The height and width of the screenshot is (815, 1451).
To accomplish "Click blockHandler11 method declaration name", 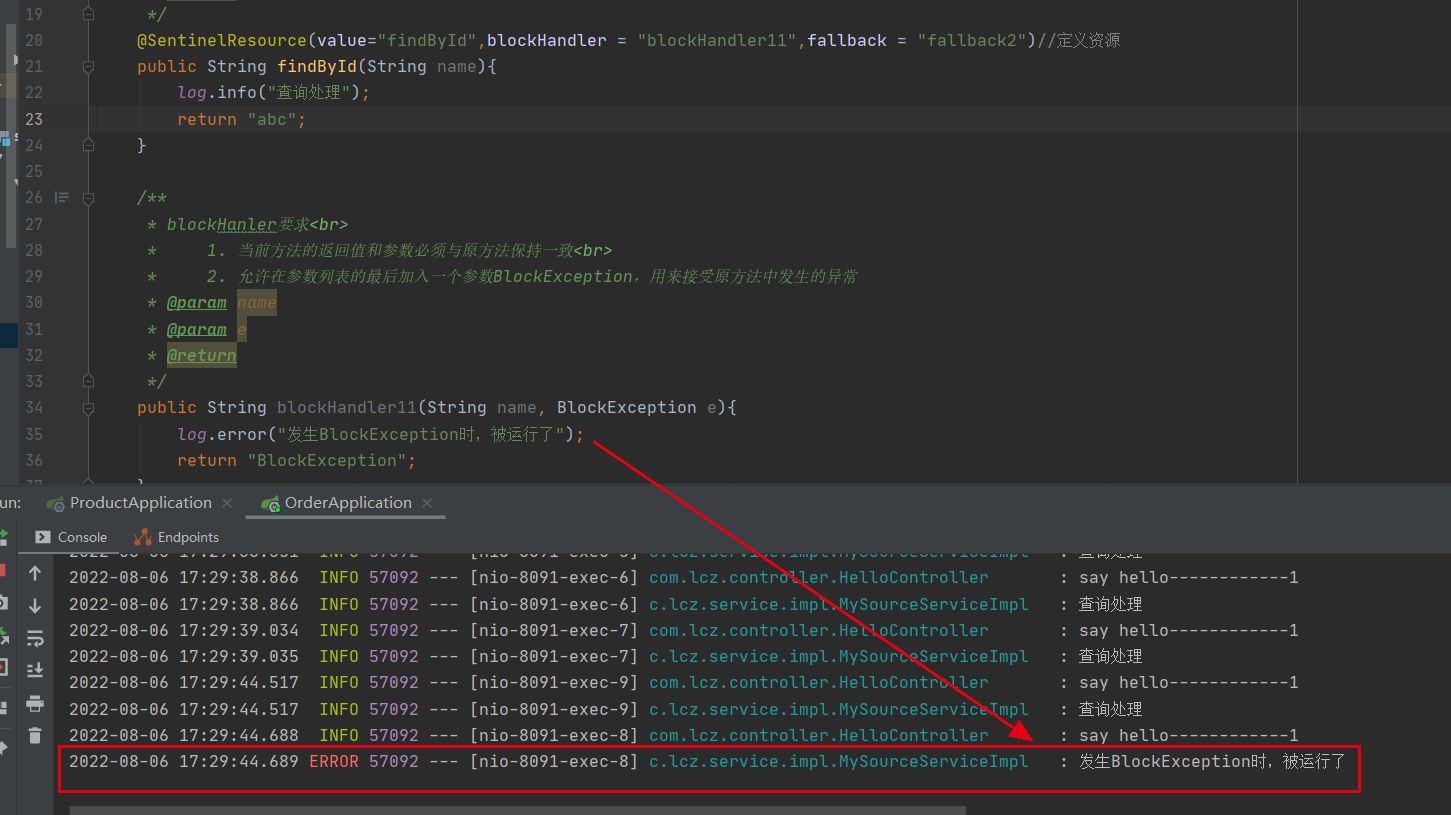I will click(346, 407).
